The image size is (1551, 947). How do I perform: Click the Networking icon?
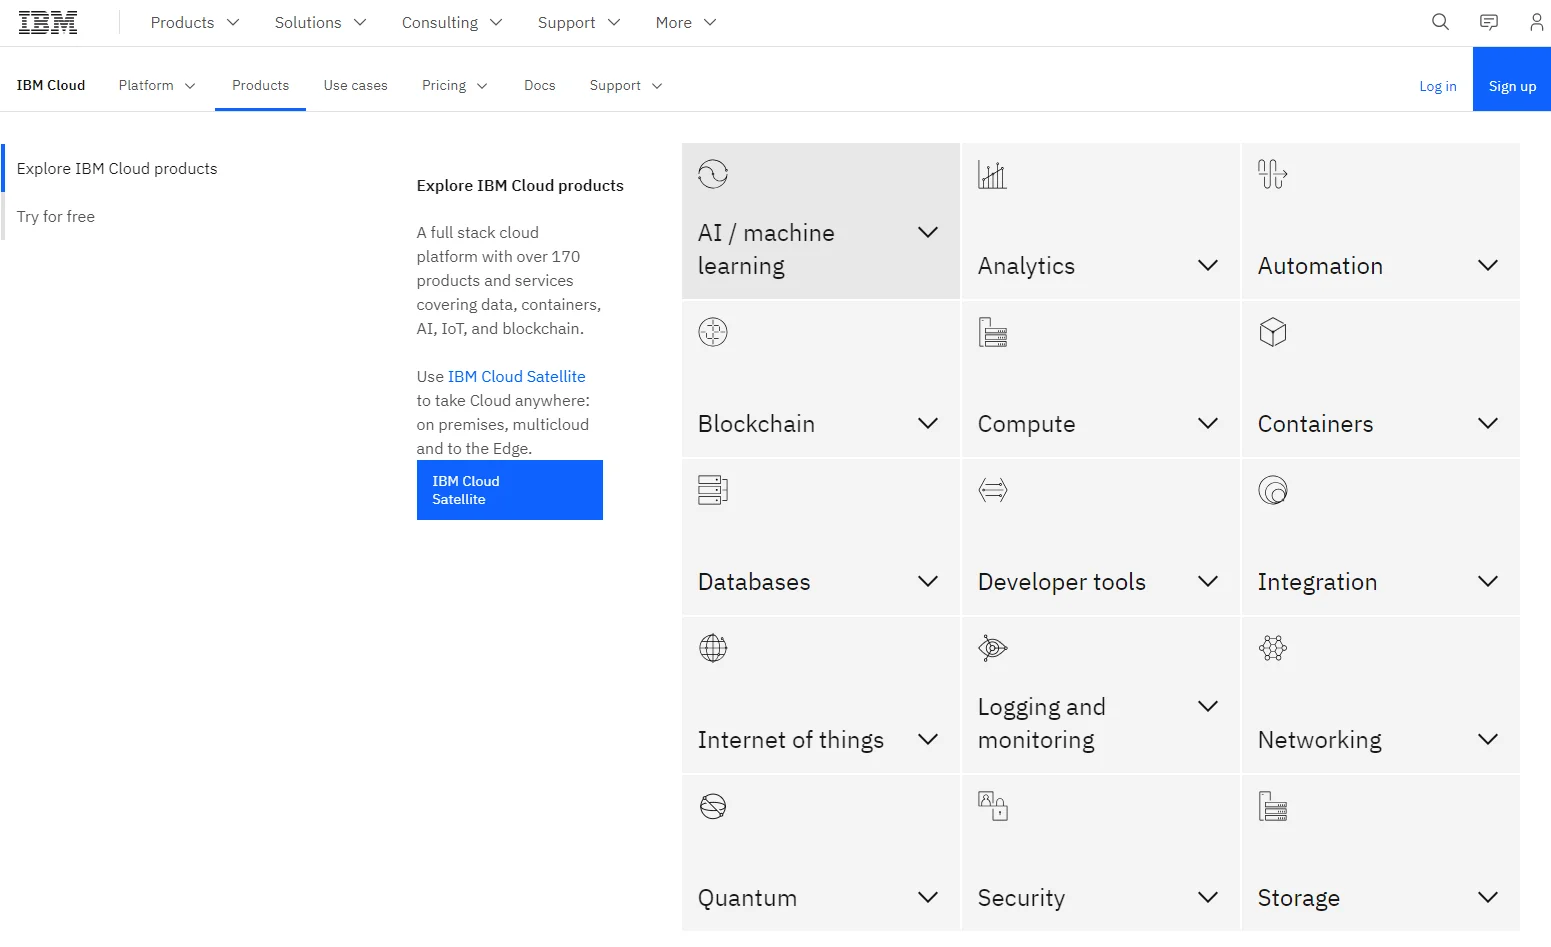(1273, 648)
